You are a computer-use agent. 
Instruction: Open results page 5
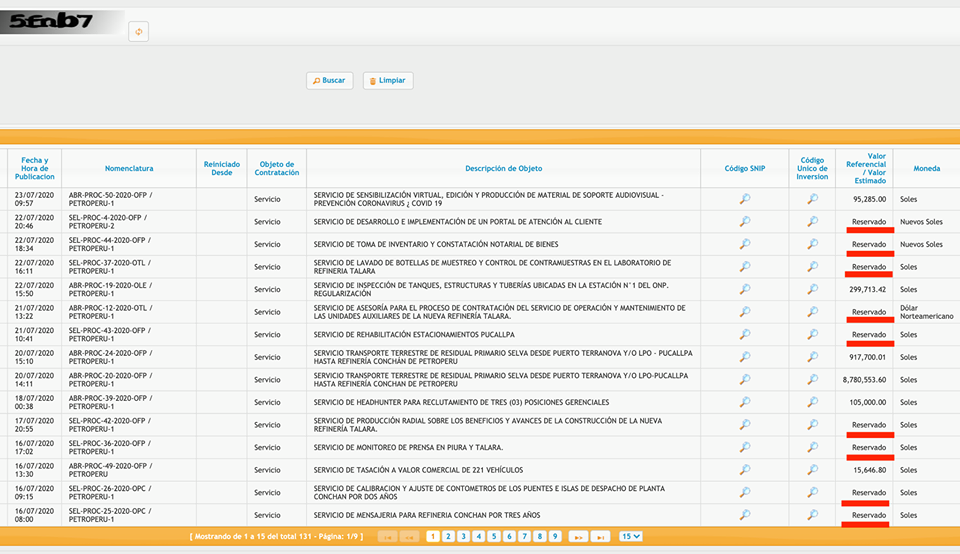point(494,536)
